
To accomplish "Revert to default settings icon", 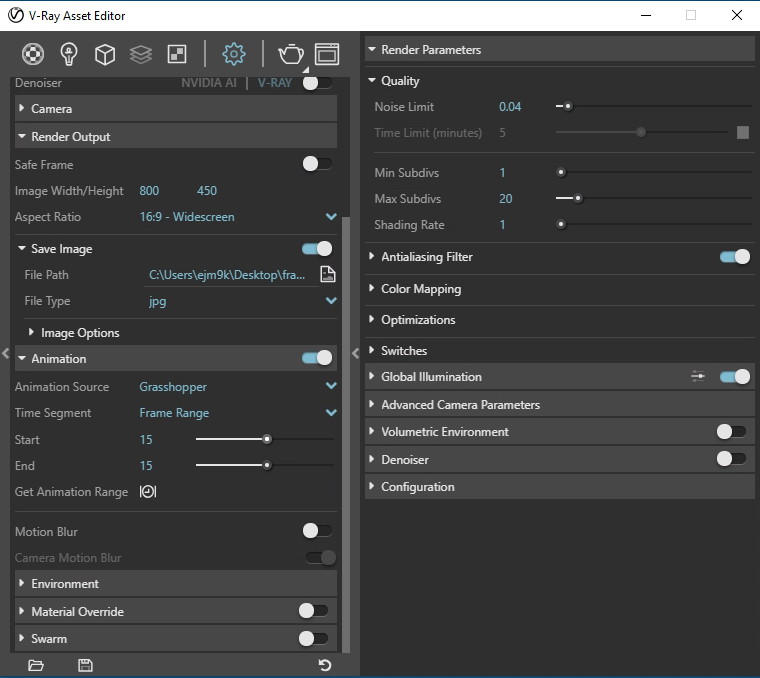I will (325, 665).
